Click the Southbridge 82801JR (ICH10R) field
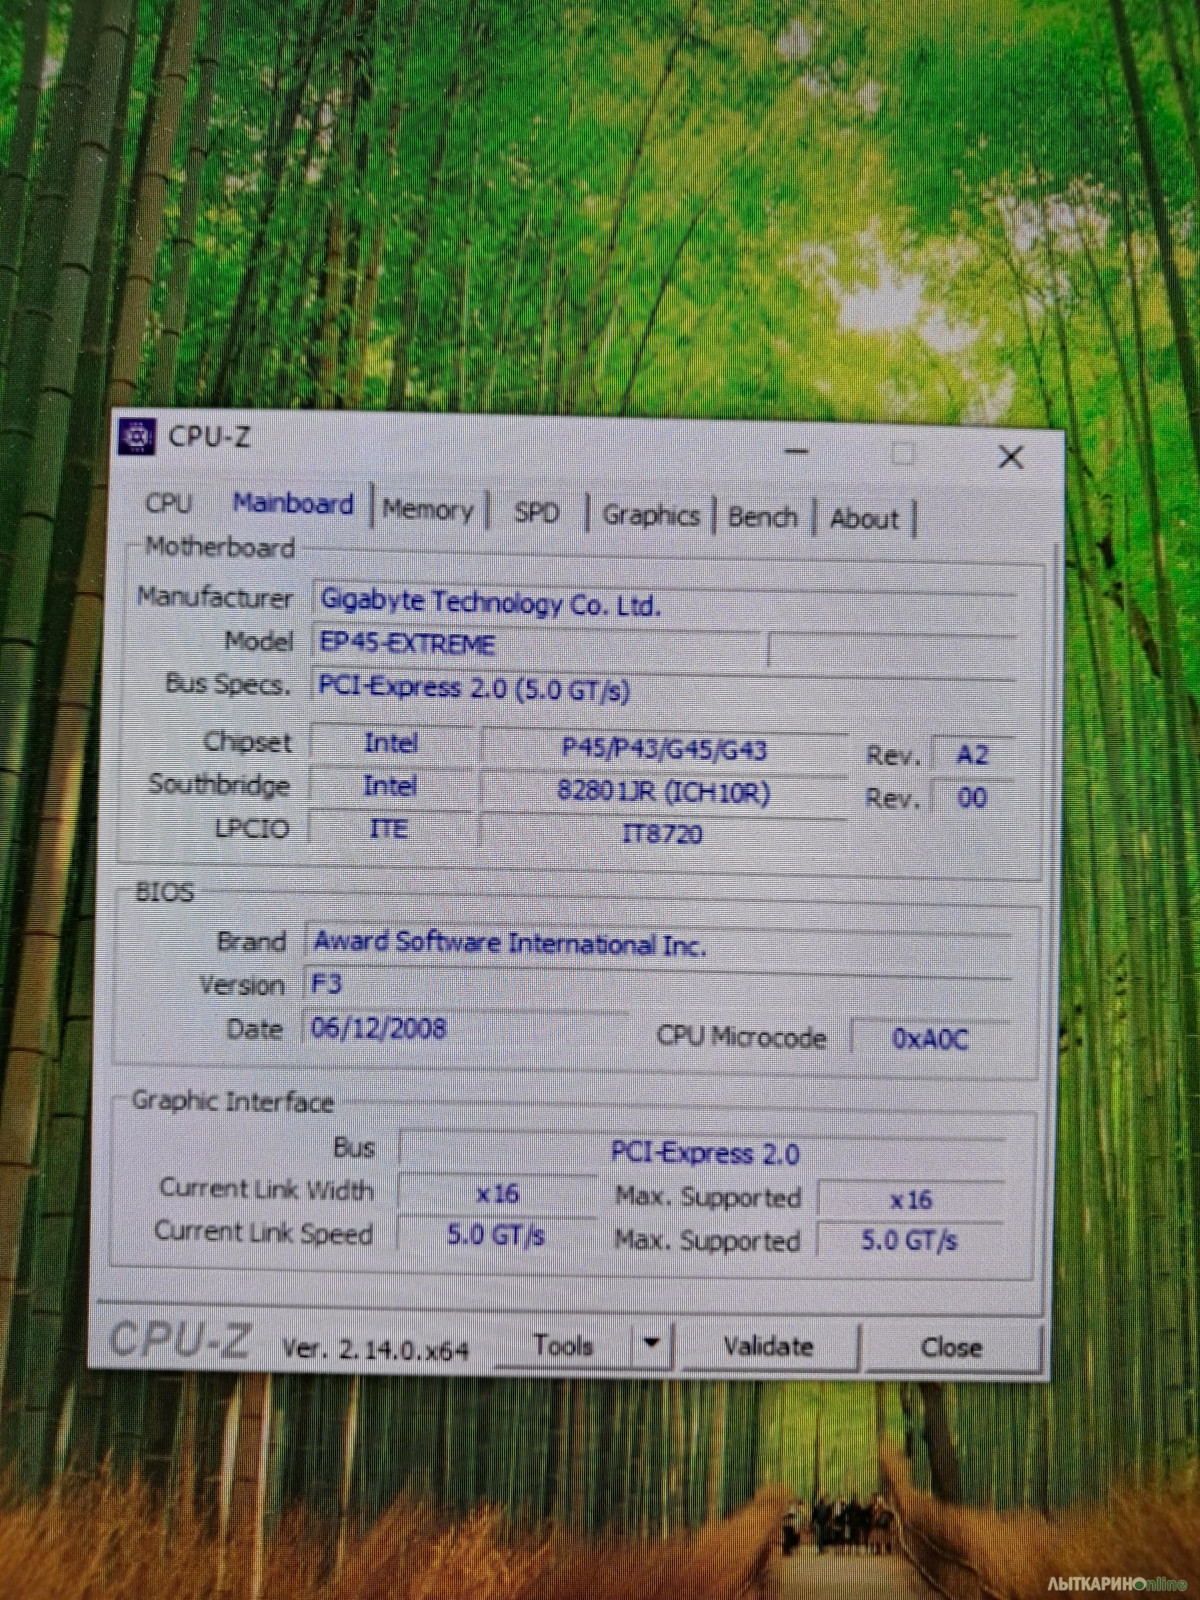Viewport: 1200px width, 1600px height. tap(663, 792)
